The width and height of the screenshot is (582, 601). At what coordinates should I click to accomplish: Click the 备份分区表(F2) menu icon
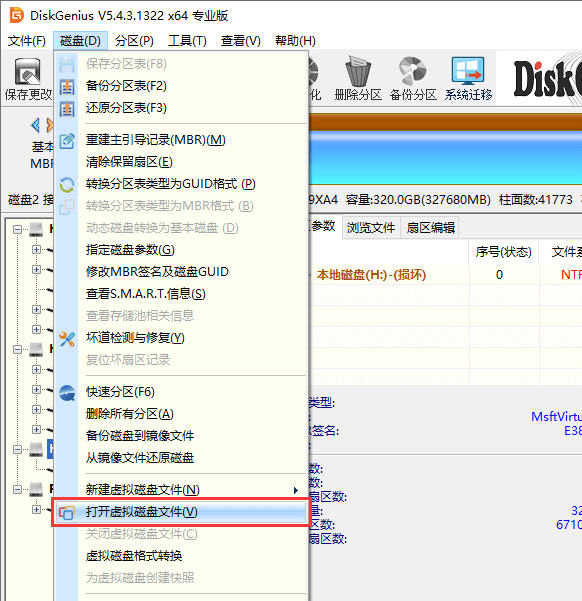(x=67, y=87)
